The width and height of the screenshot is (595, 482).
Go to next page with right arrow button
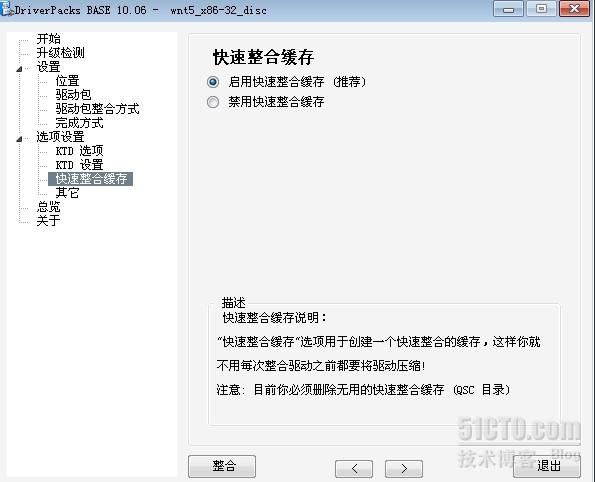404,468
